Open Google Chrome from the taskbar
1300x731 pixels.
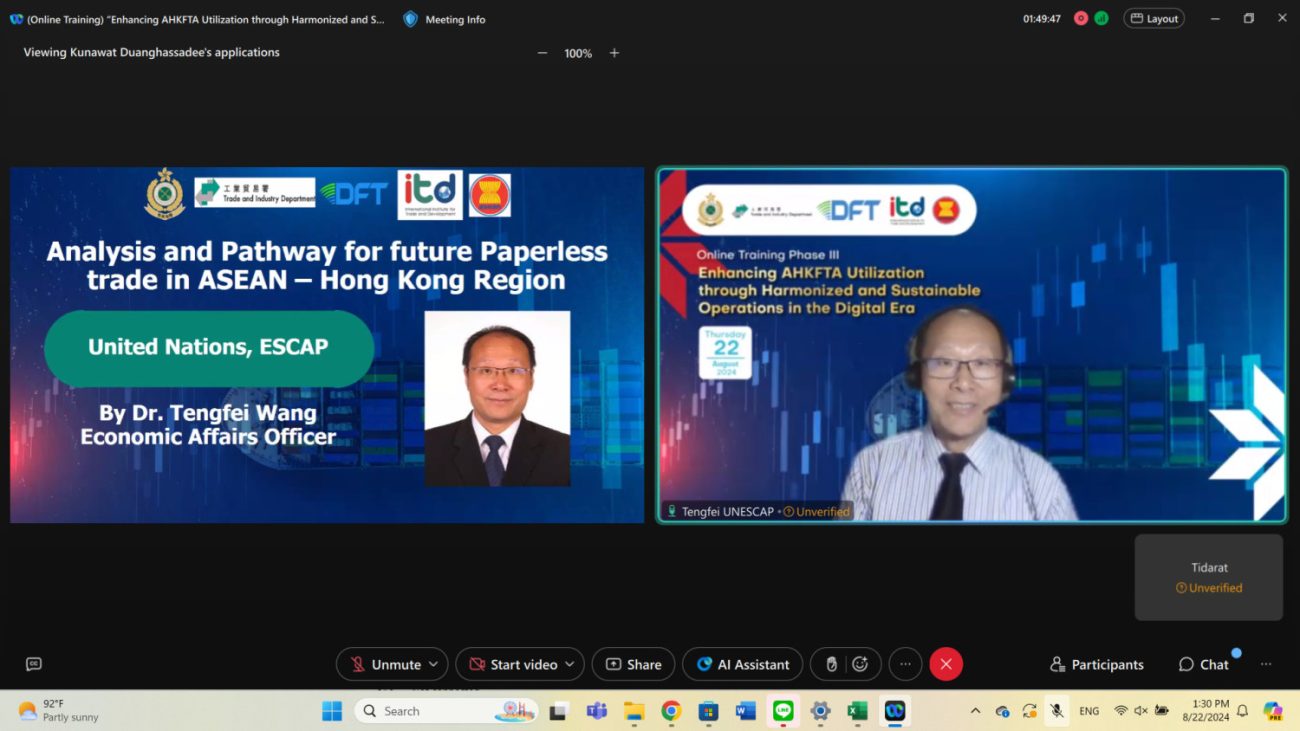671,711
